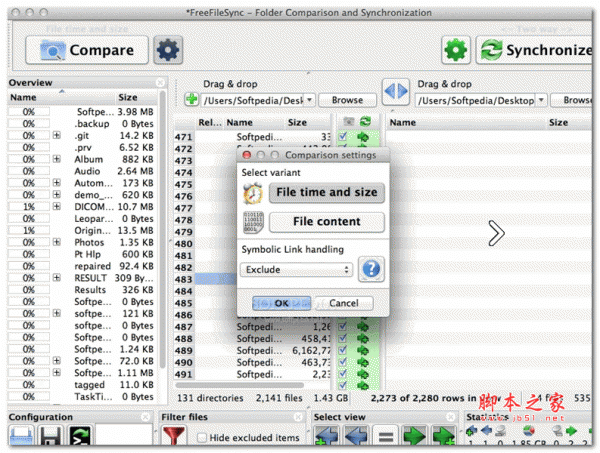Load configuration with the open folder icon
The image size is (600, 453).
(21, 436)
